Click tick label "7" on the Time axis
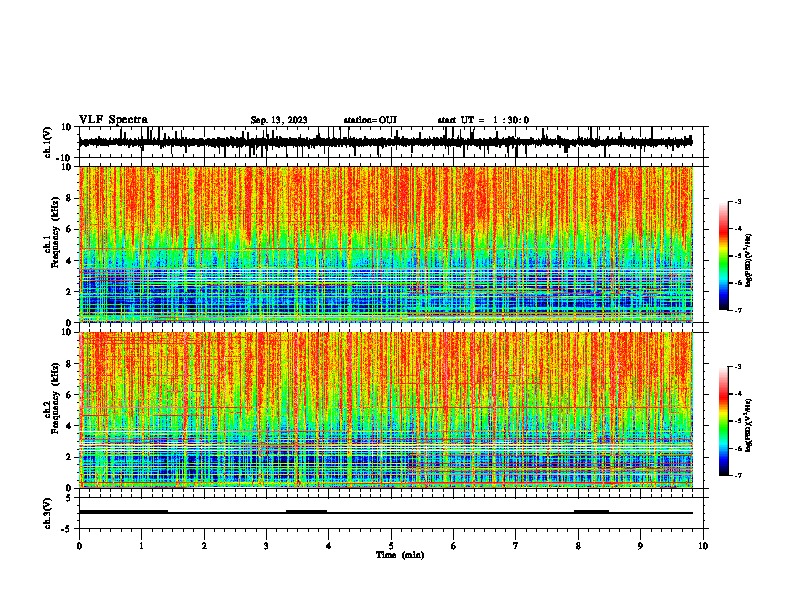The height and width of the screenshot is (612, 792). tap(516, 546)
